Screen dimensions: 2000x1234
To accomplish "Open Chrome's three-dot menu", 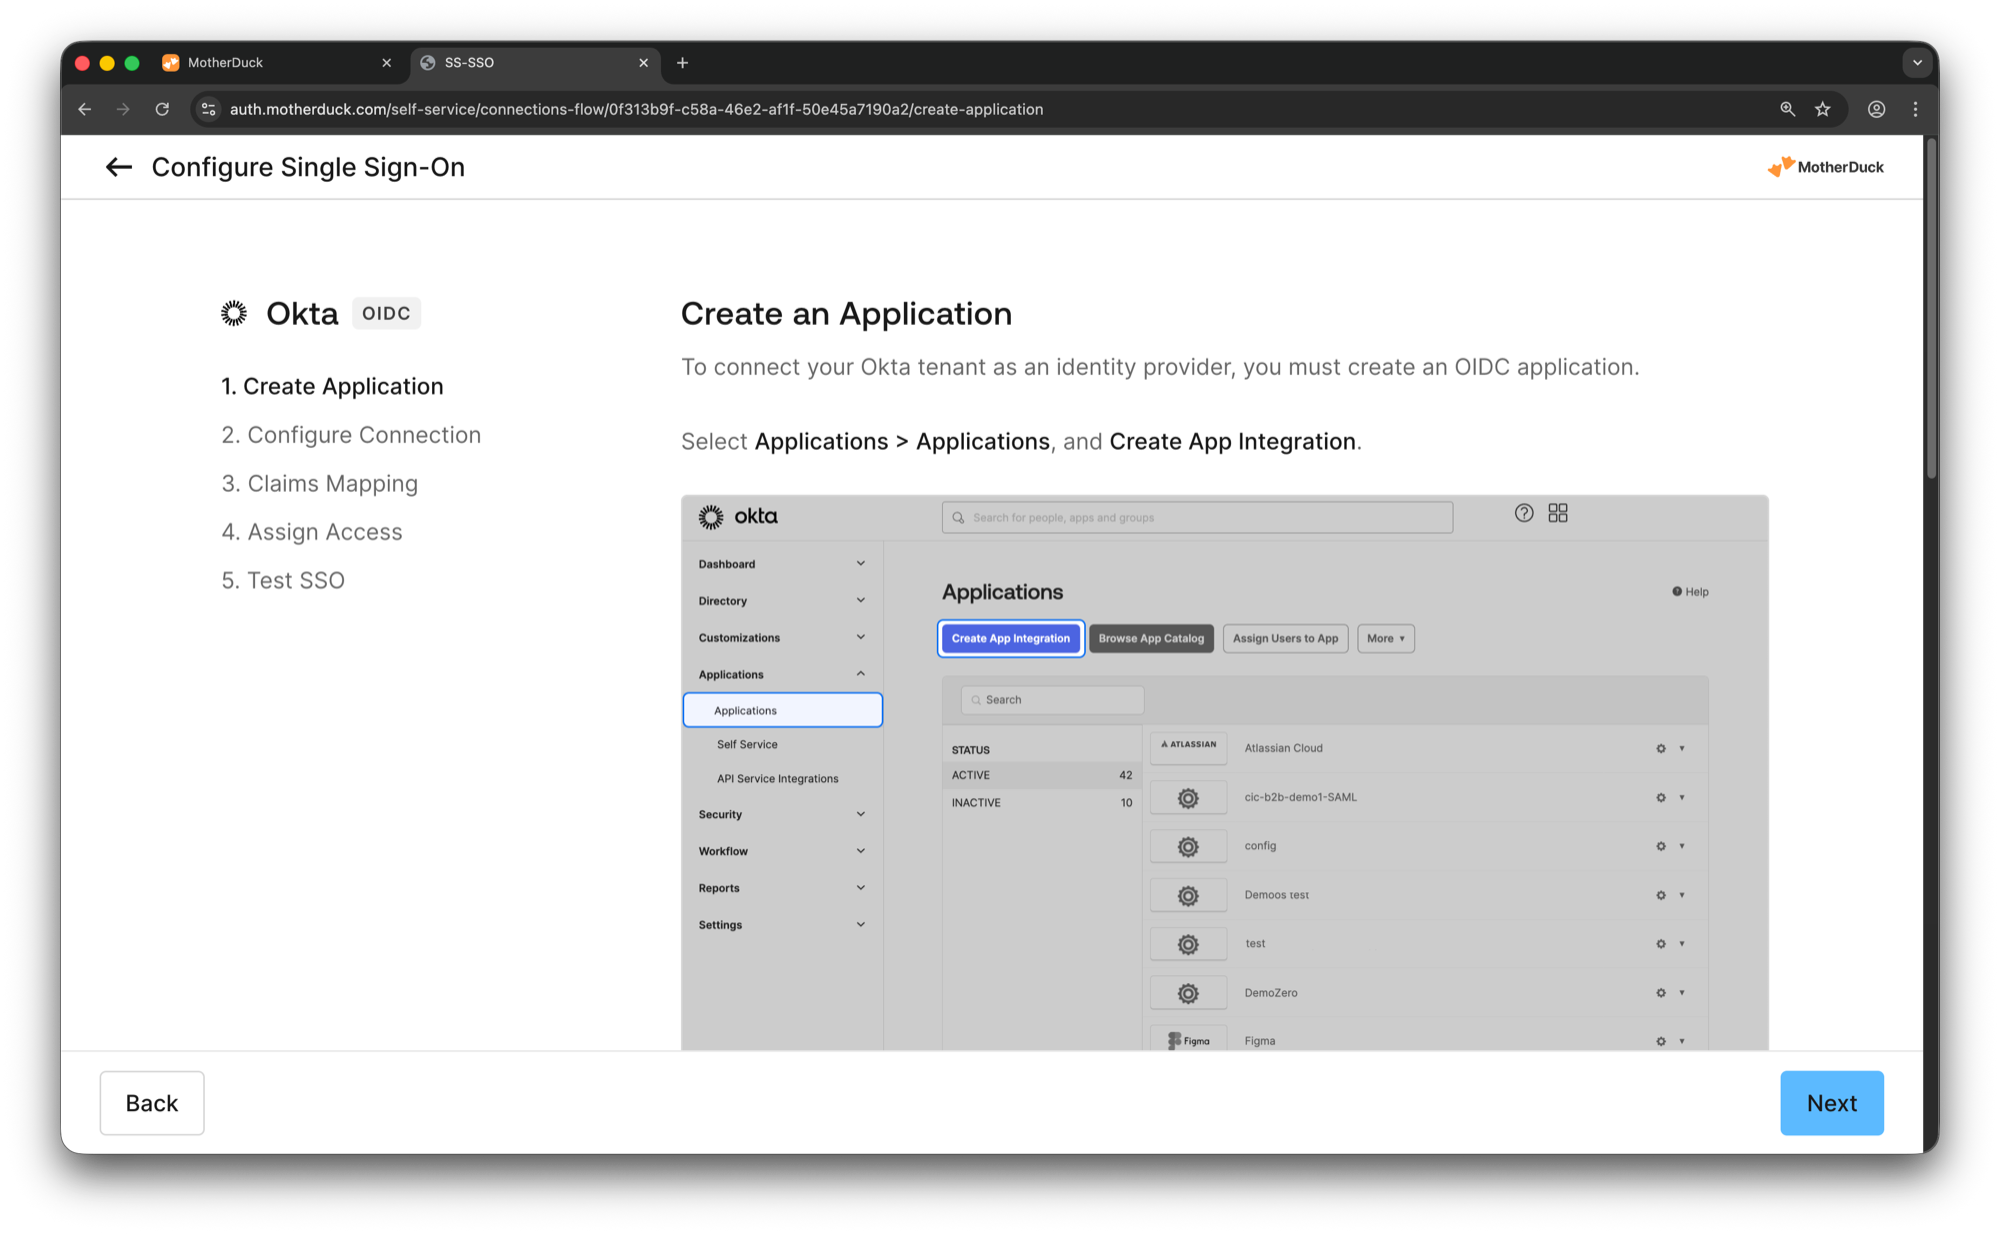I will point(1916,109).
